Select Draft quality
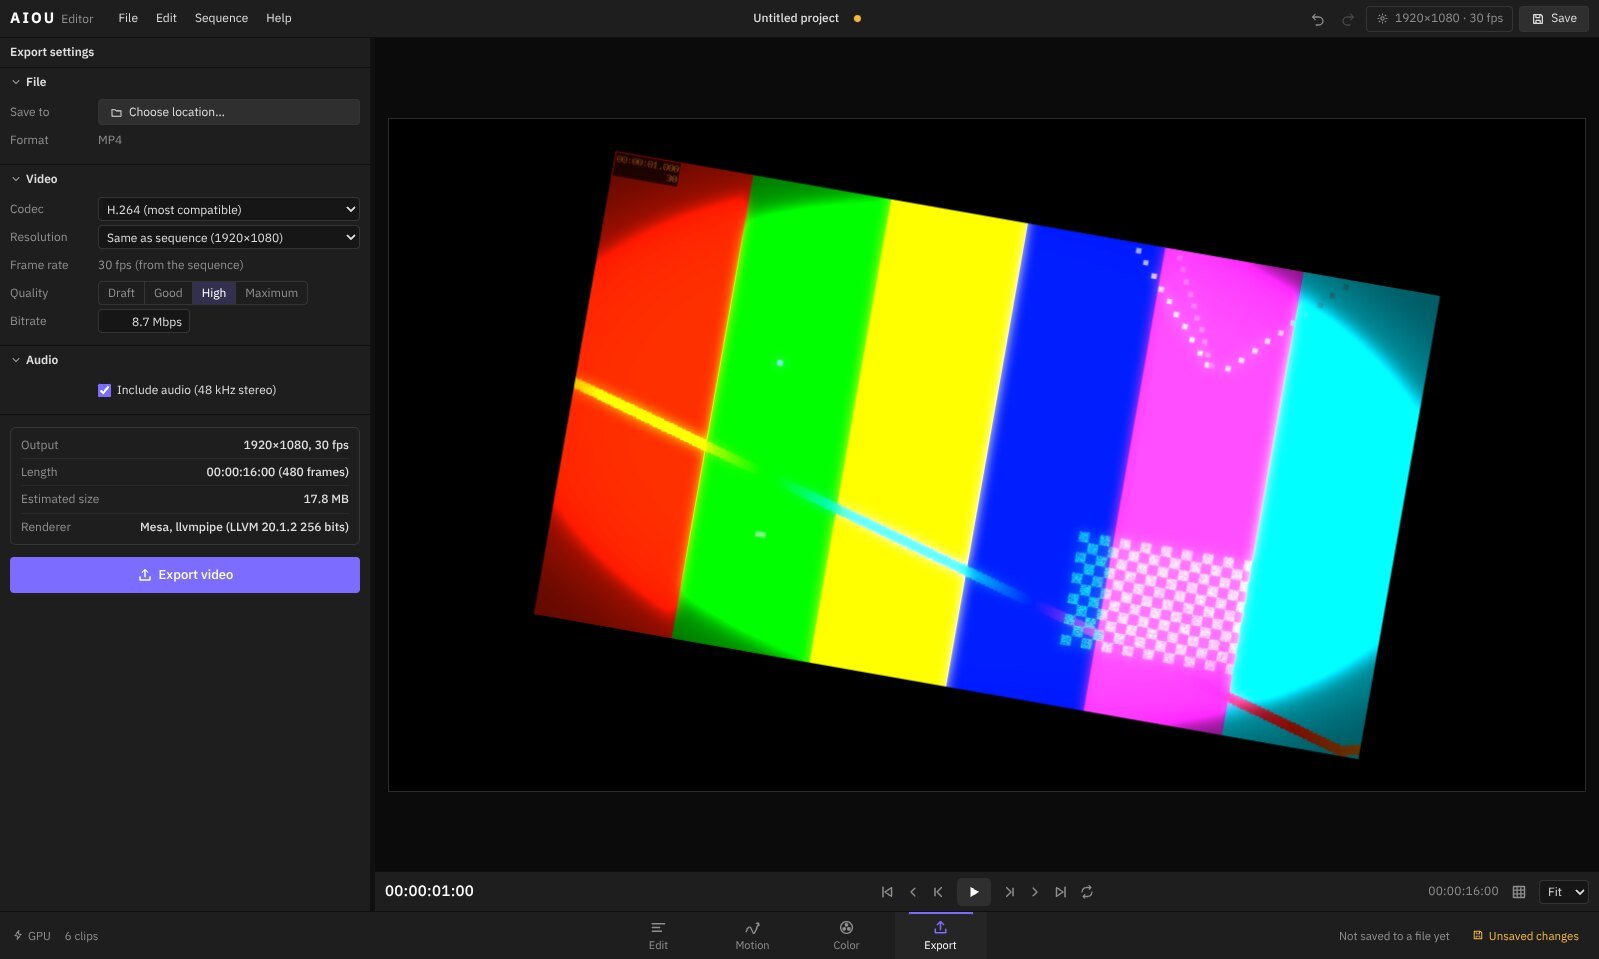This screenshot has height=959, width=1599. 121,293
